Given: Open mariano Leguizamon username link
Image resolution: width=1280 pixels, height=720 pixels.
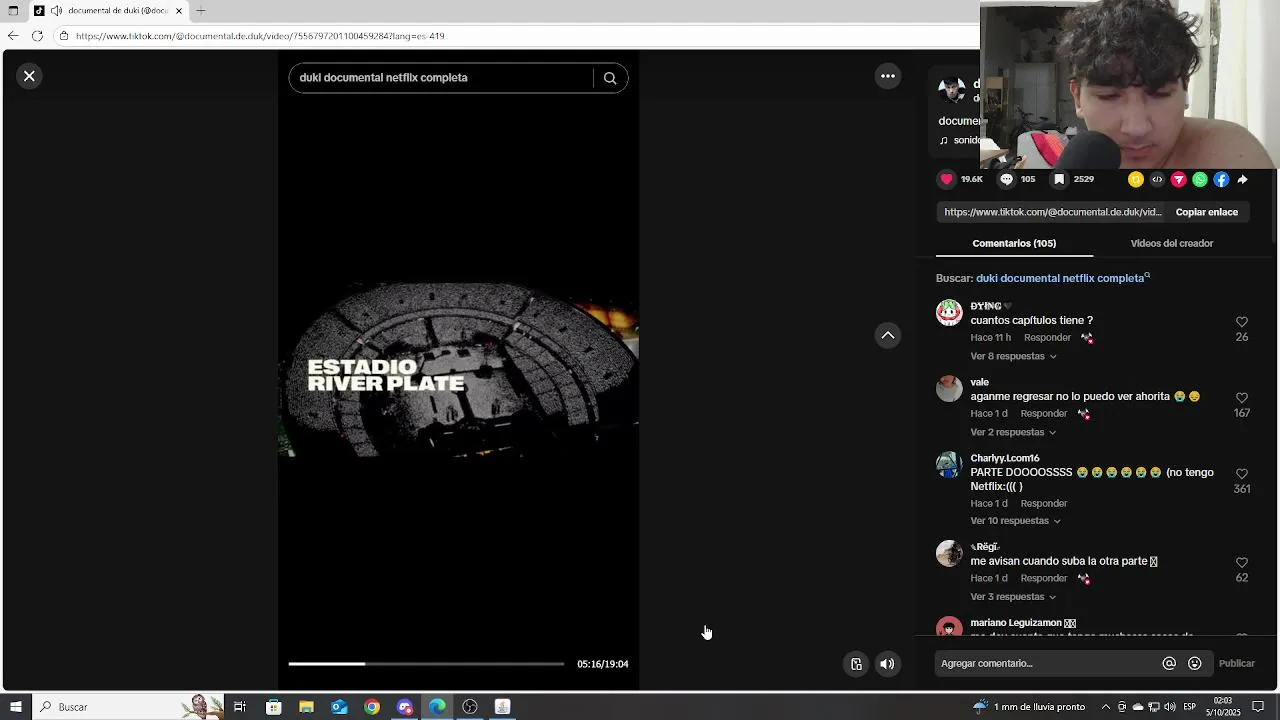Looking at the screenshot, I should point(1023,623).
